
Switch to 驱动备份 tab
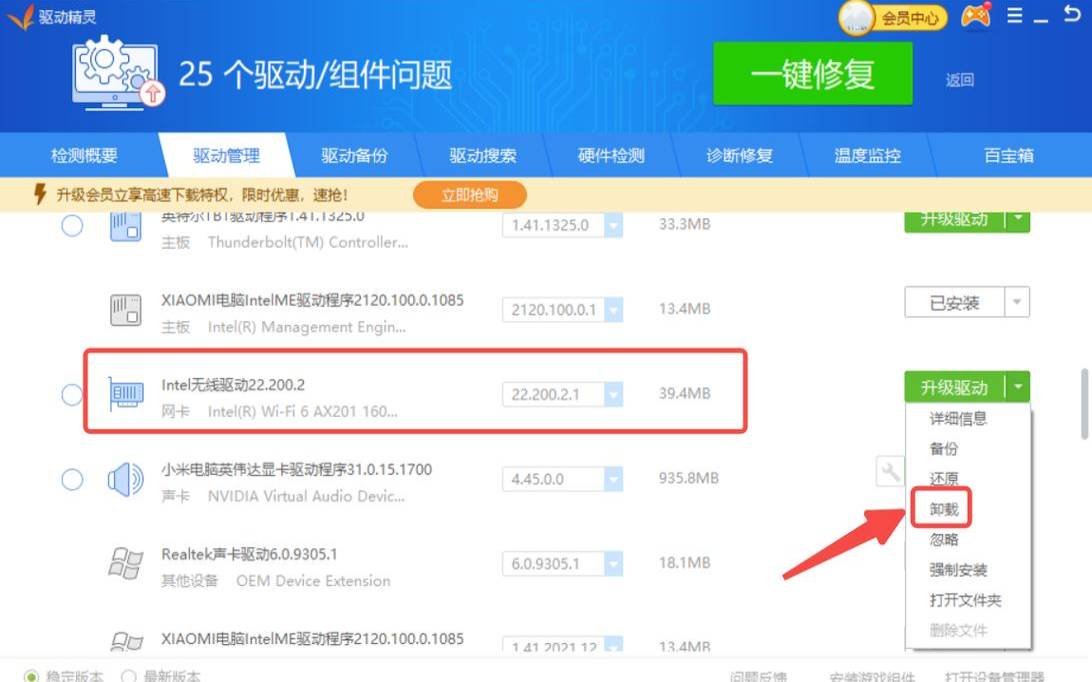[354, 155]
